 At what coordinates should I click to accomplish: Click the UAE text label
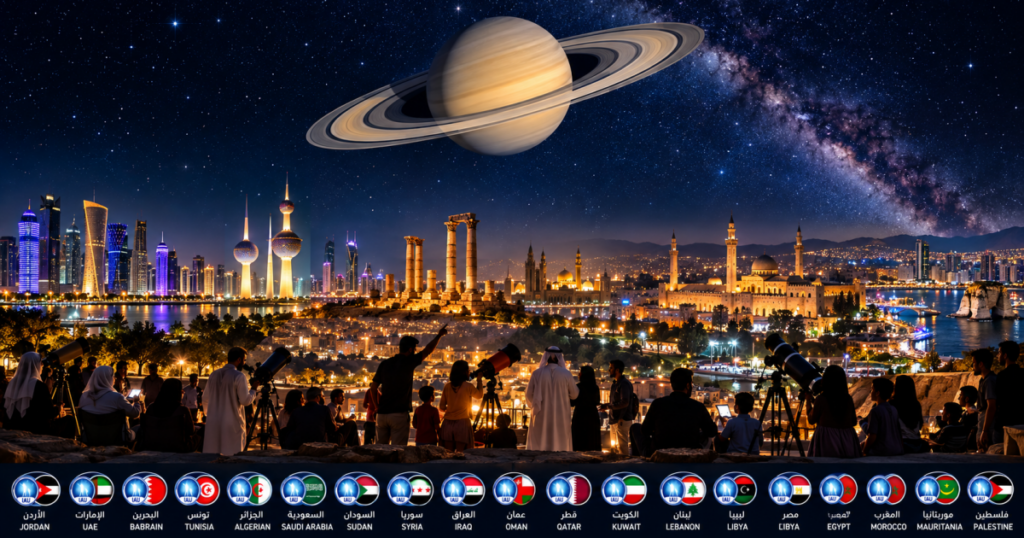90,527
